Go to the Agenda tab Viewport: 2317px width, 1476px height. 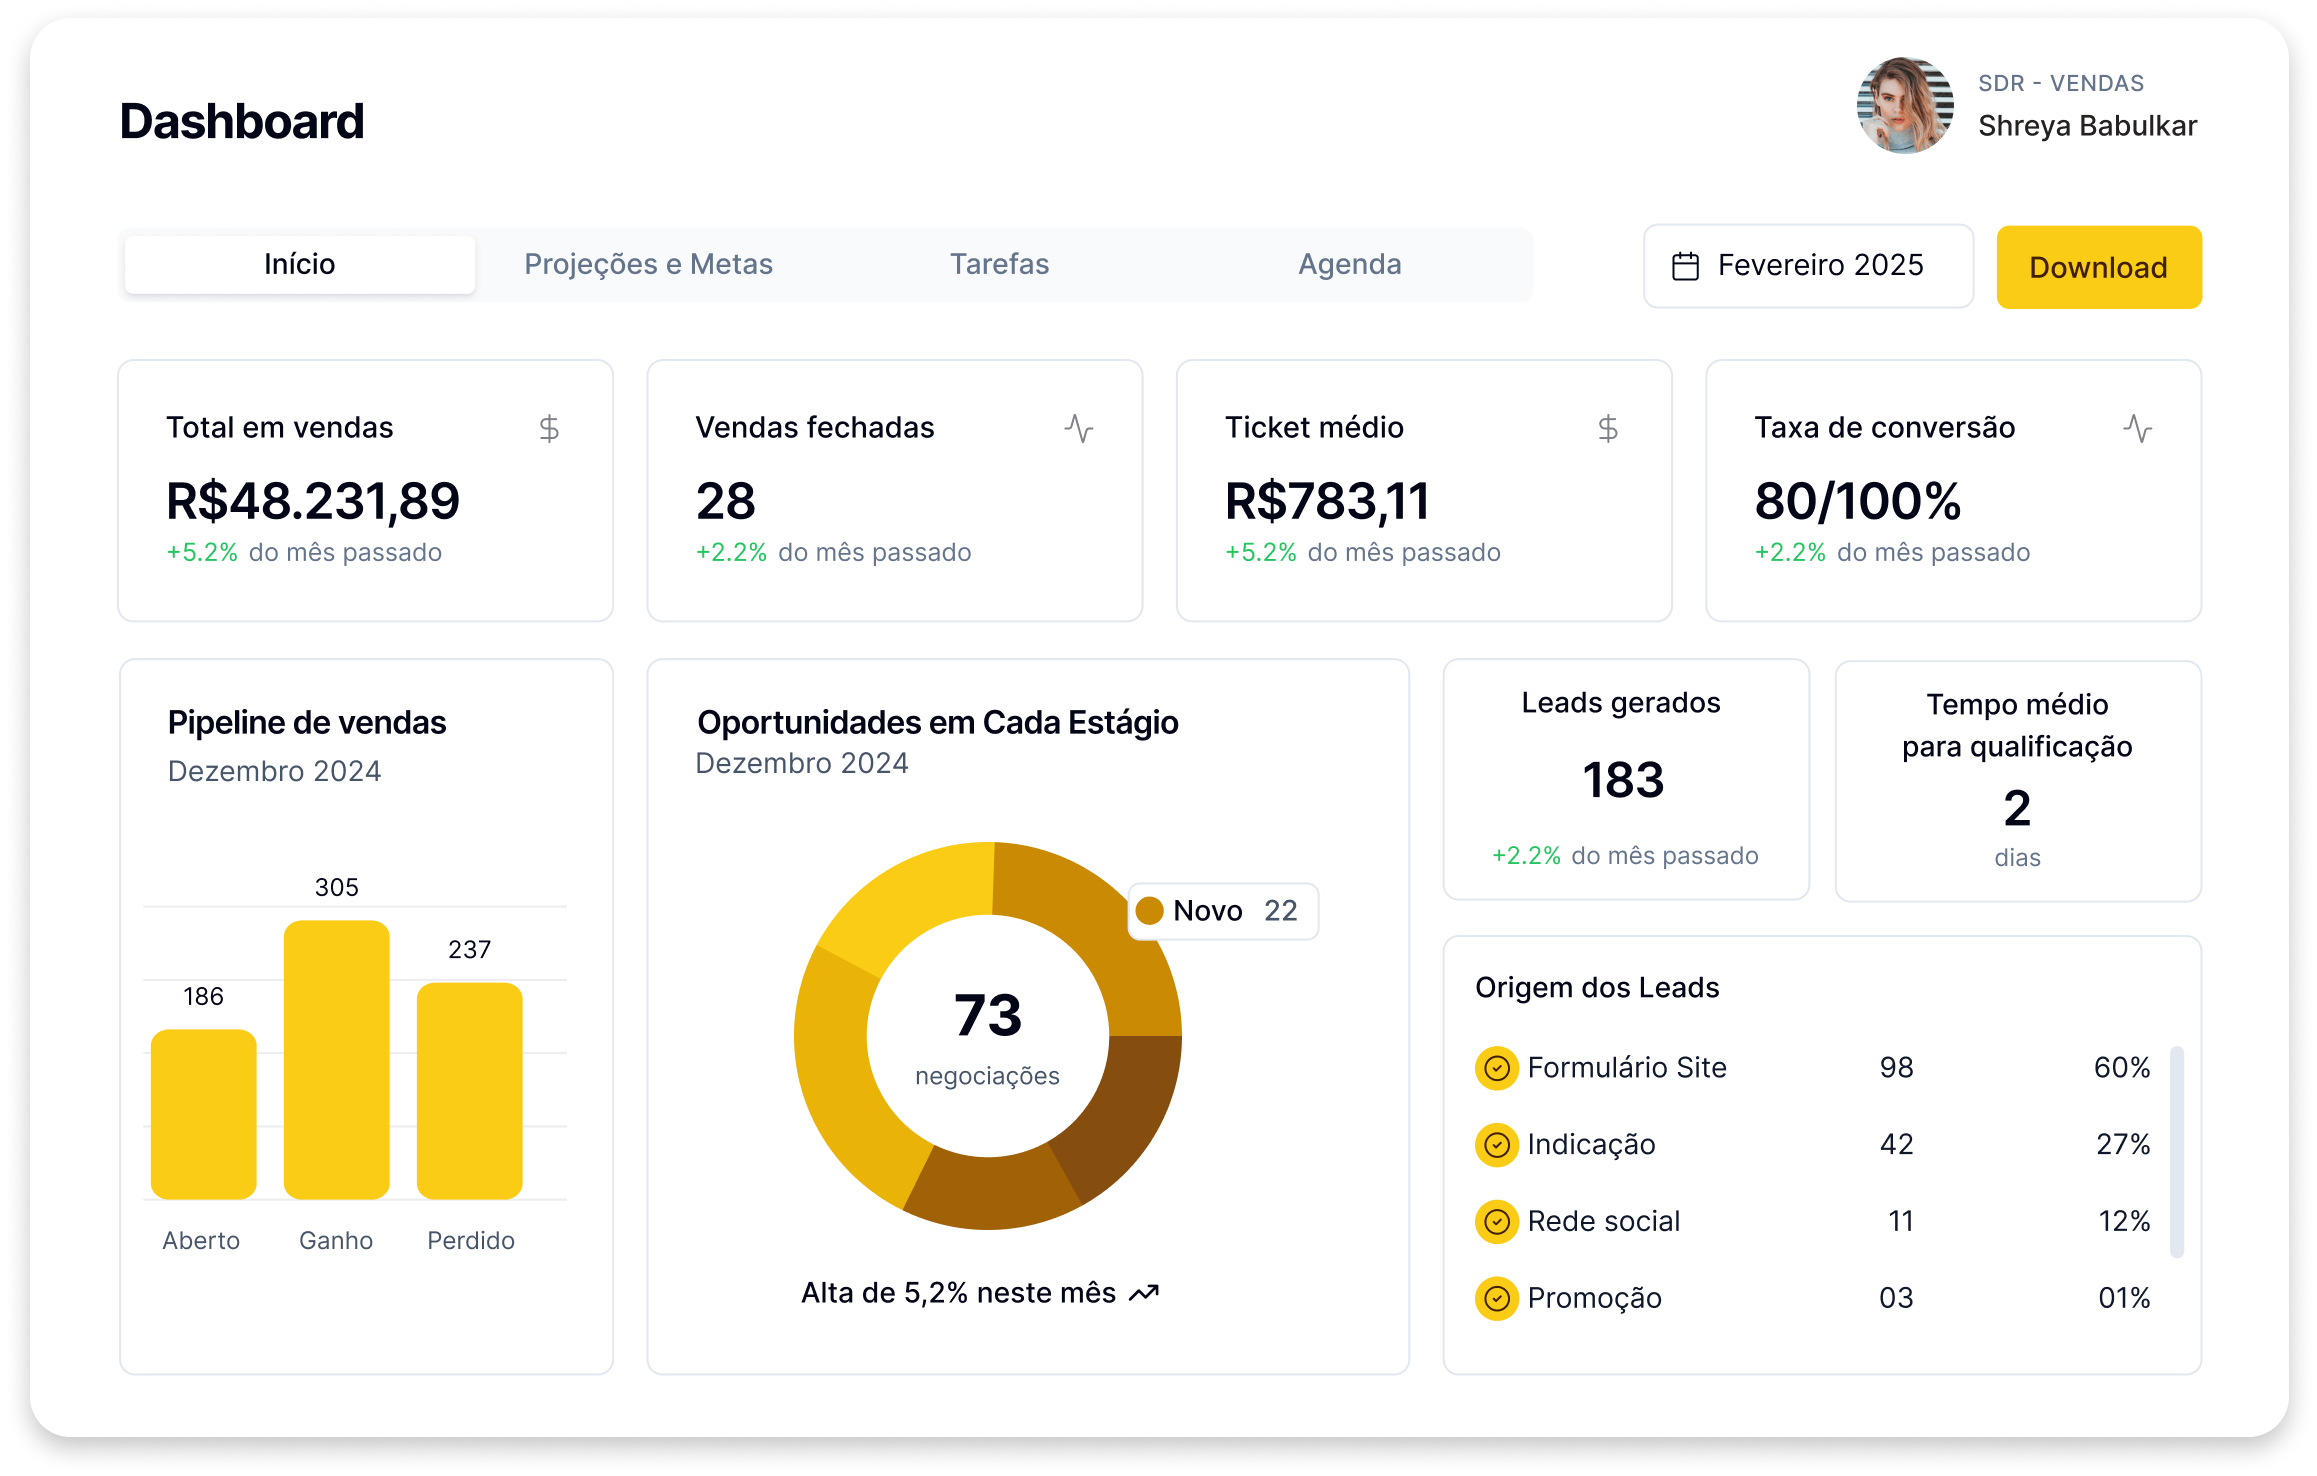pyautogui.click(x=1349, y=264)
